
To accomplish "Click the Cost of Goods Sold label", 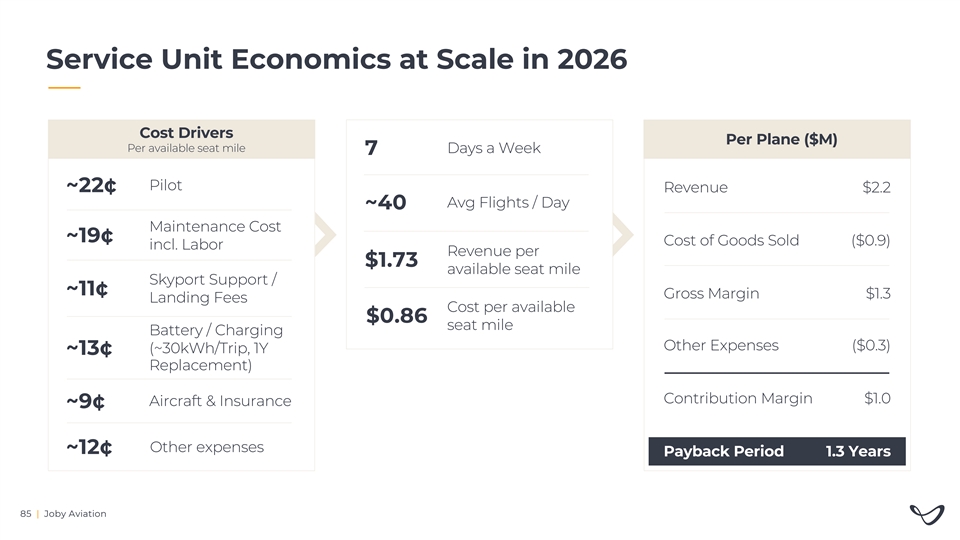I will pyautogui.click(x=731, y=240).
